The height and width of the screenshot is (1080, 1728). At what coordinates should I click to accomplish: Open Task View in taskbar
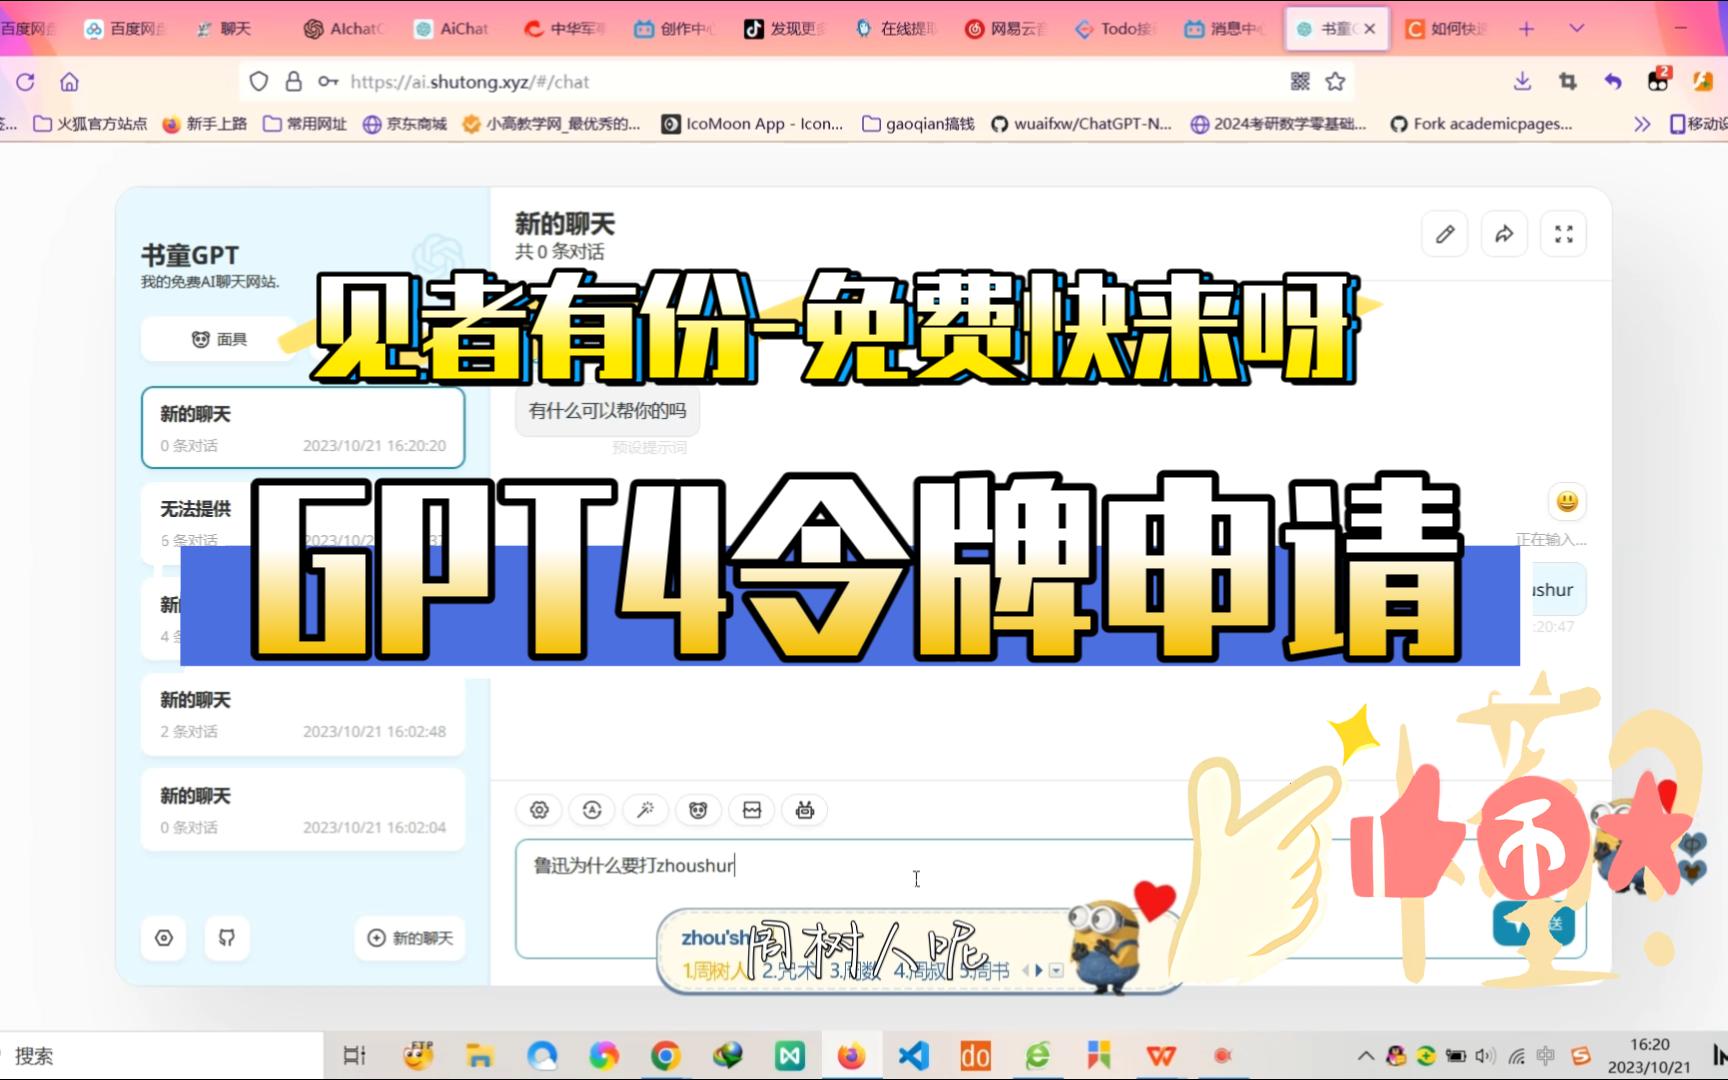[354, 1056]
